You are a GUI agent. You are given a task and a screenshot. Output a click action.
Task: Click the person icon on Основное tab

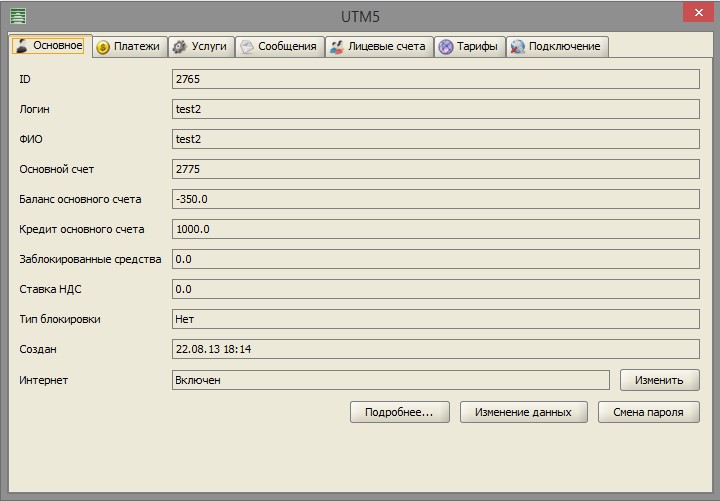(x=22, y=45)
